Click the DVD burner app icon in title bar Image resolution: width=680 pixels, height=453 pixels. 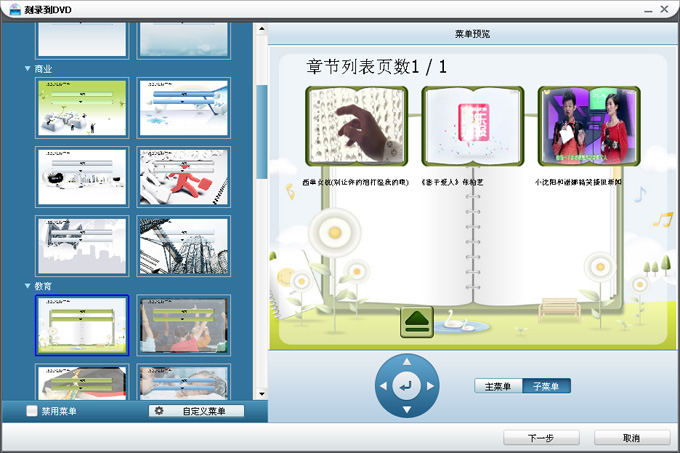tap(15, 9)
